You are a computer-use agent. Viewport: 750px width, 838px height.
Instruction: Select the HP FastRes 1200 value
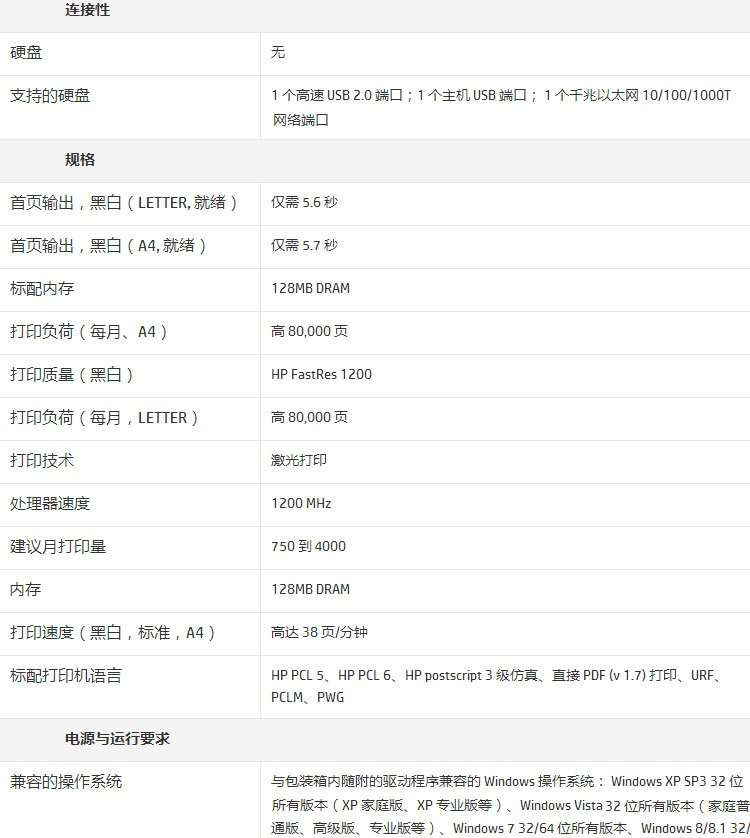coord(321,374)
